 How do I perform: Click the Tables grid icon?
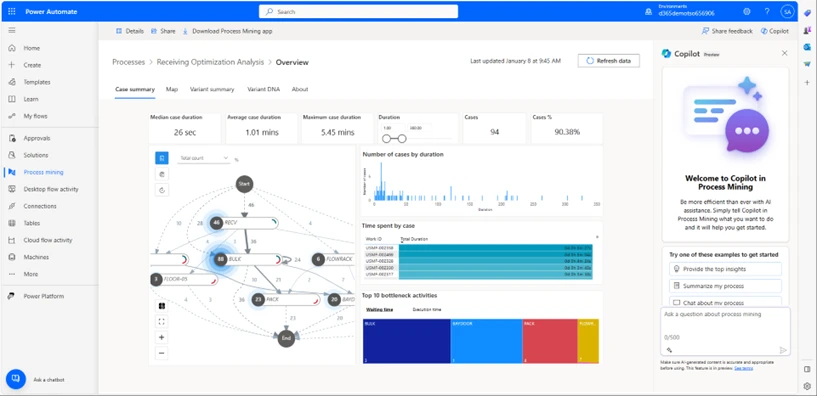[12, 223]
